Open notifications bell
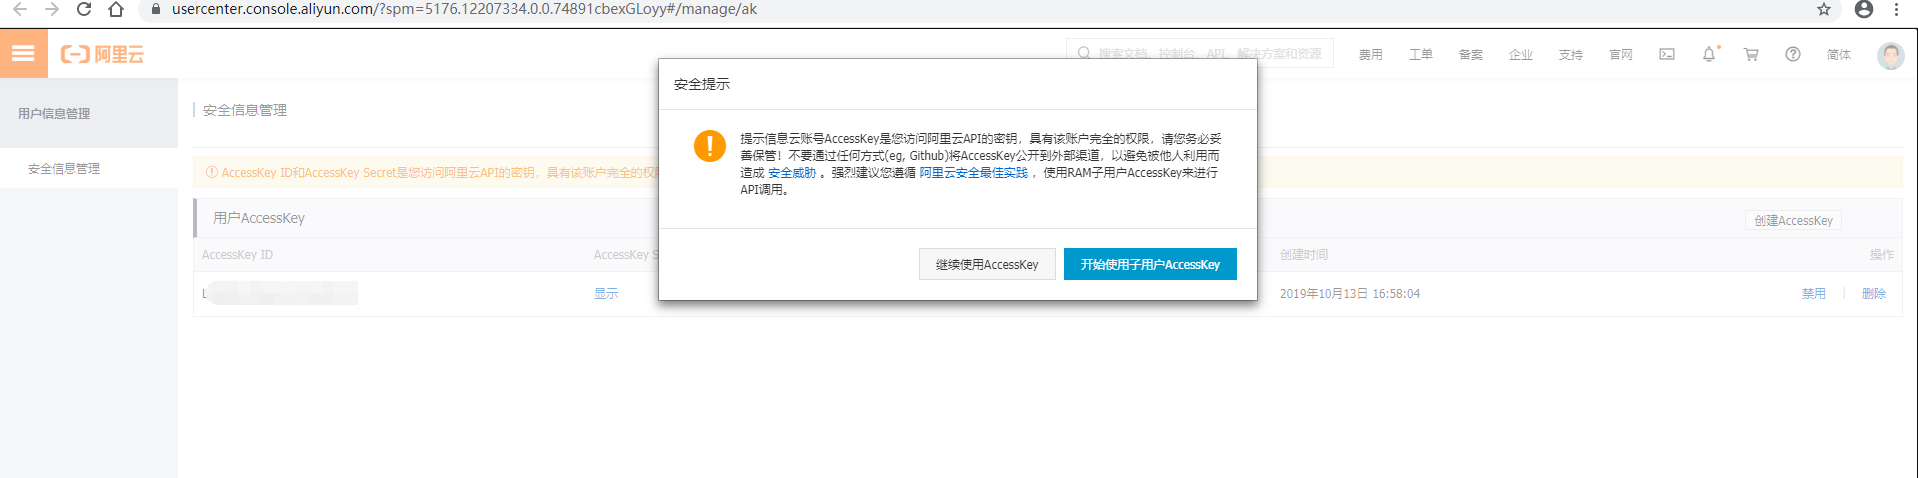The image size is (1918, 478). point(1709,54)
